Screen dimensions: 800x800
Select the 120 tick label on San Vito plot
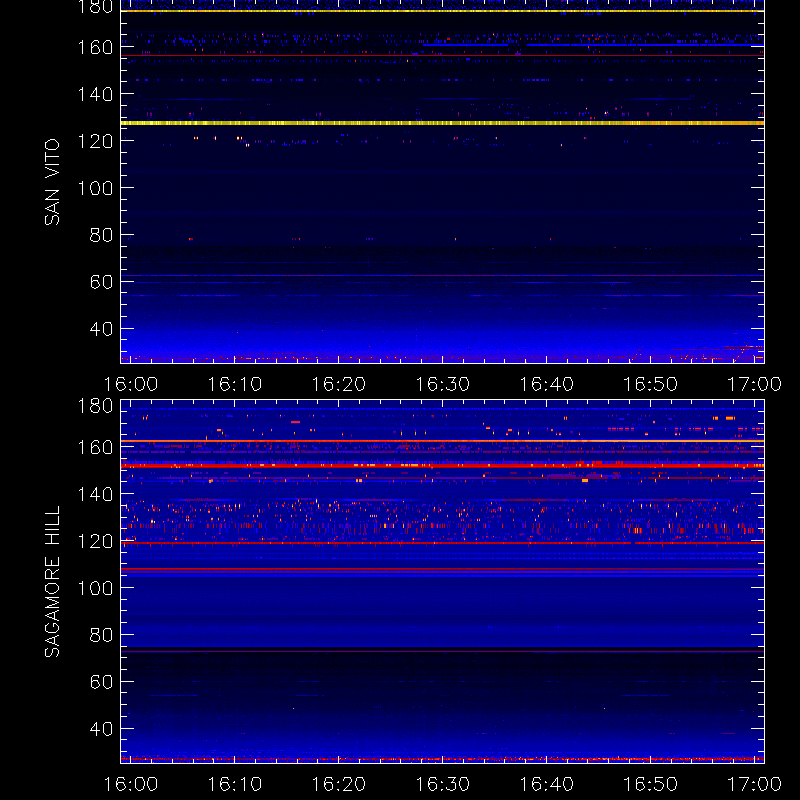coord(95,141)
